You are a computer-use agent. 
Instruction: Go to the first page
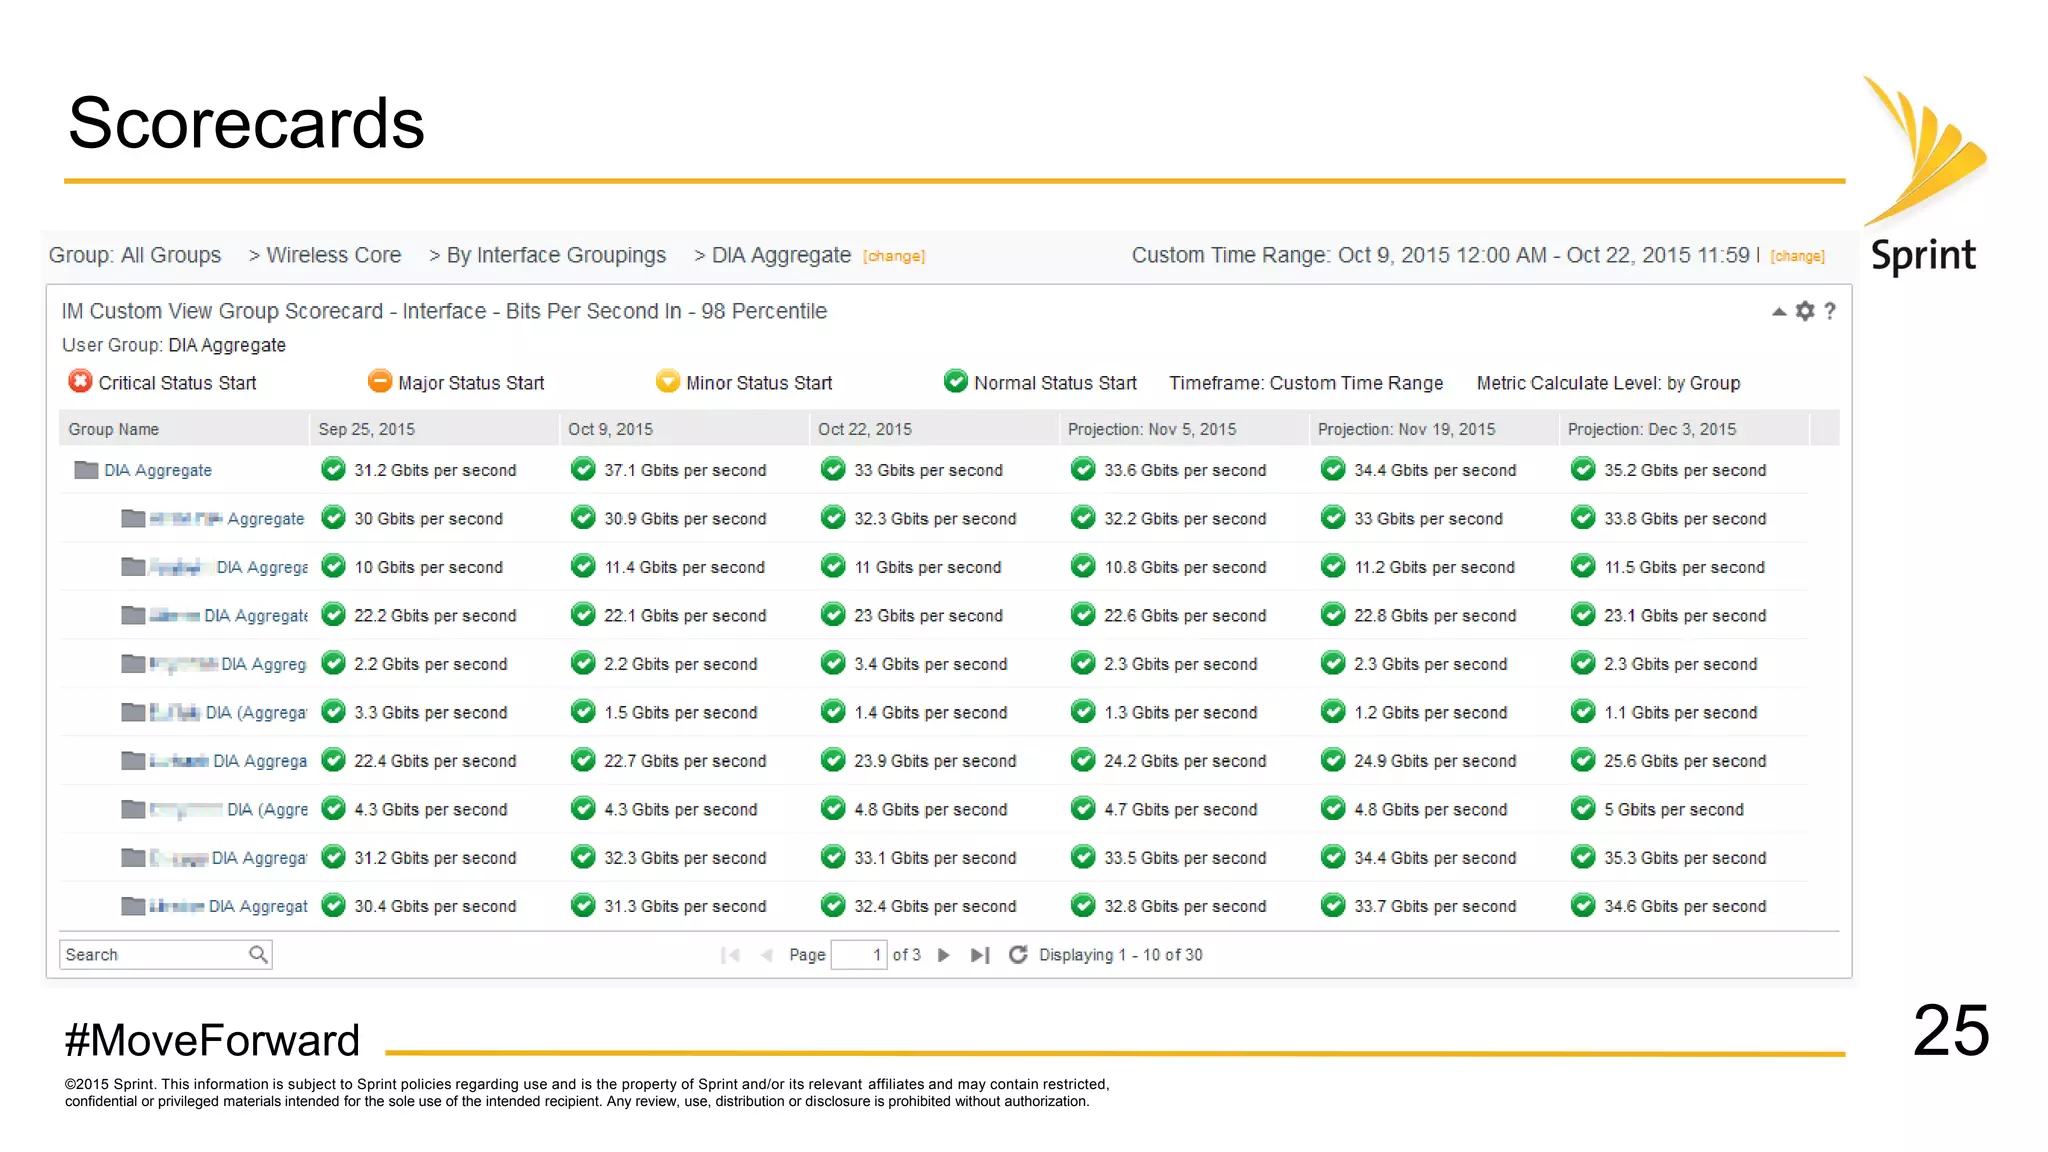tap(730, 955)
